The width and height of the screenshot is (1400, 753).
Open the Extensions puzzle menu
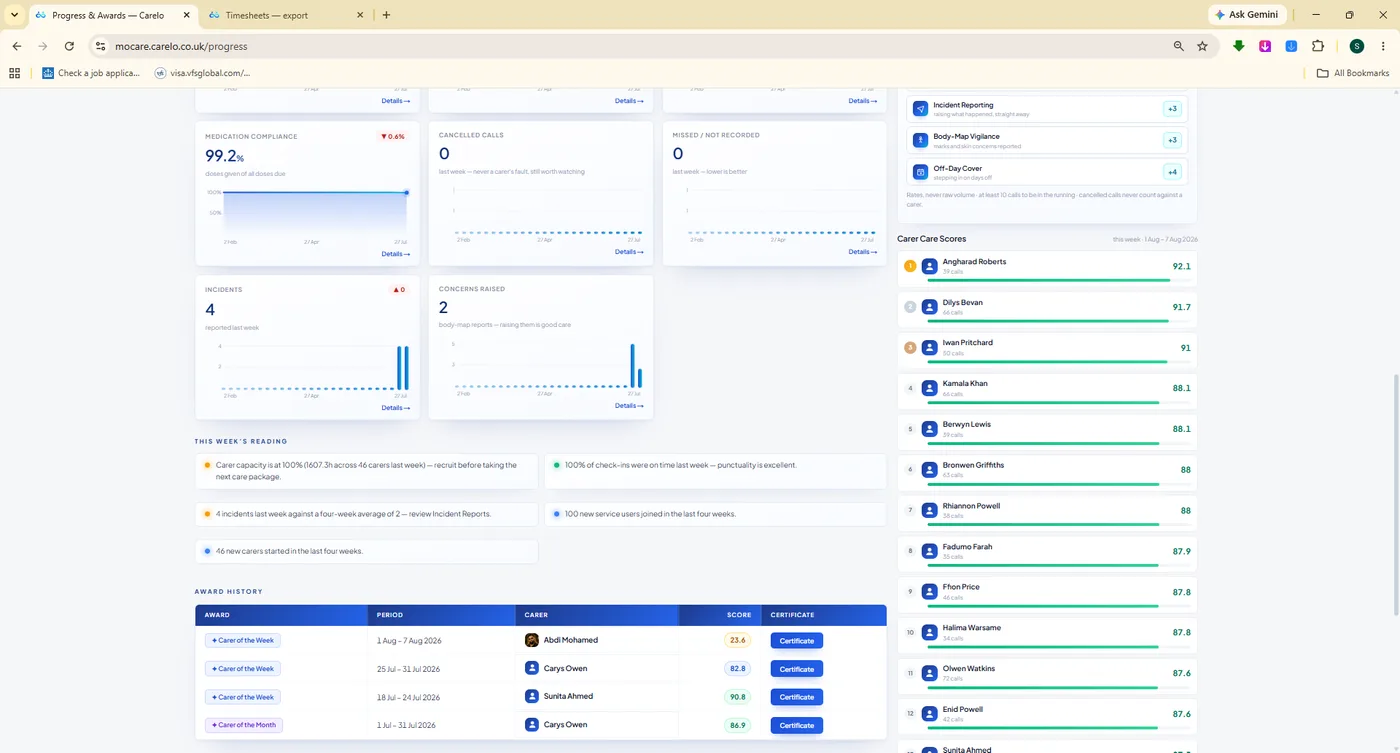click(x=1317, y=46)
